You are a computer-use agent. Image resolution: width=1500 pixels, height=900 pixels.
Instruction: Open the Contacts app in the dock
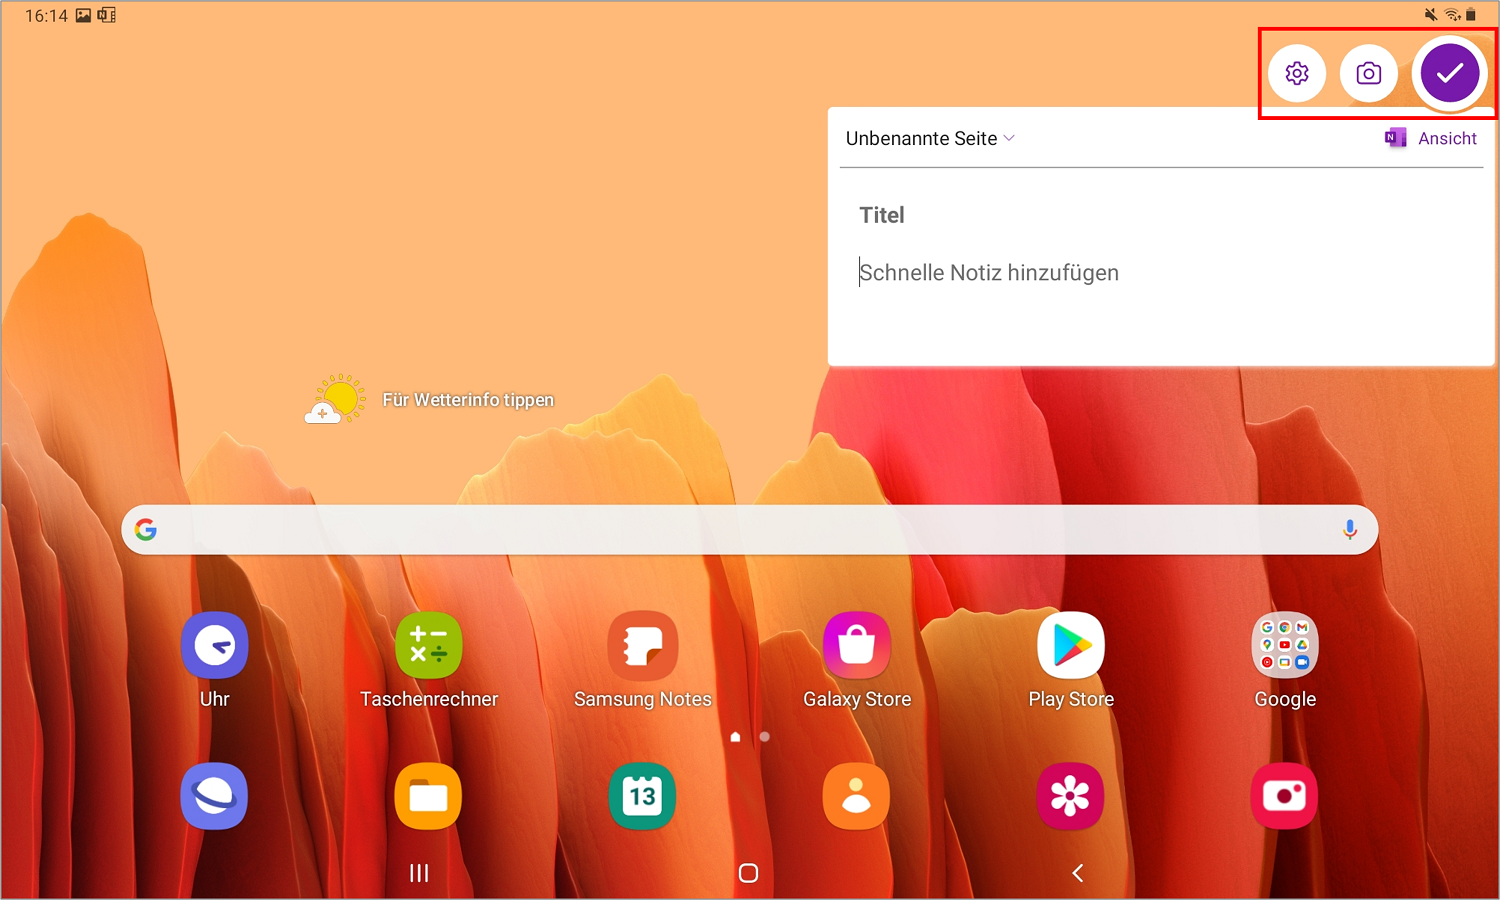click(x=856, y=796)
